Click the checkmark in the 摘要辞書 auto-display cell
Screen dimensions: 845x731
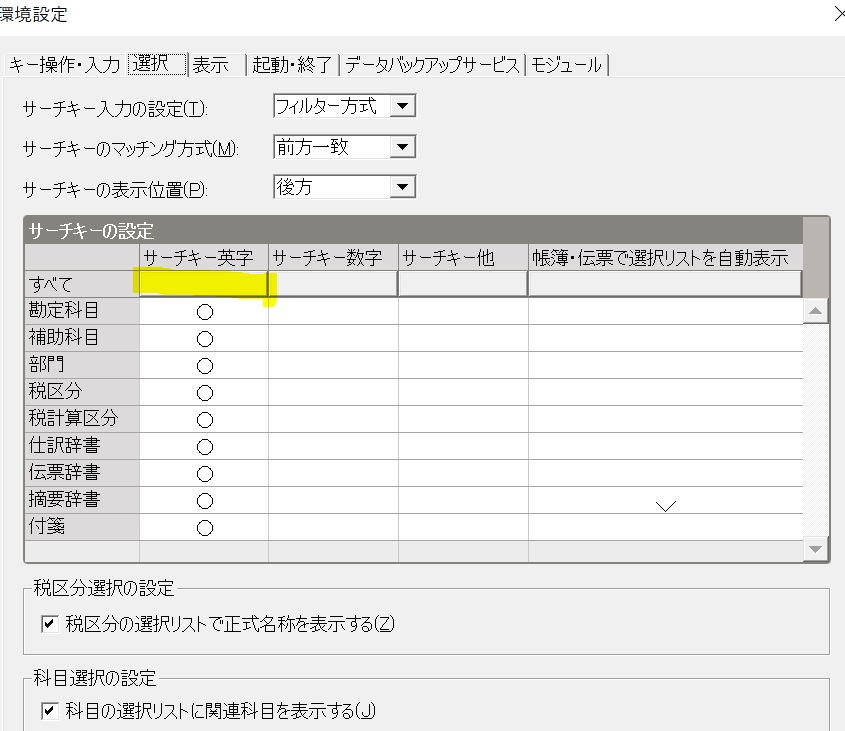tap(665, 505)
